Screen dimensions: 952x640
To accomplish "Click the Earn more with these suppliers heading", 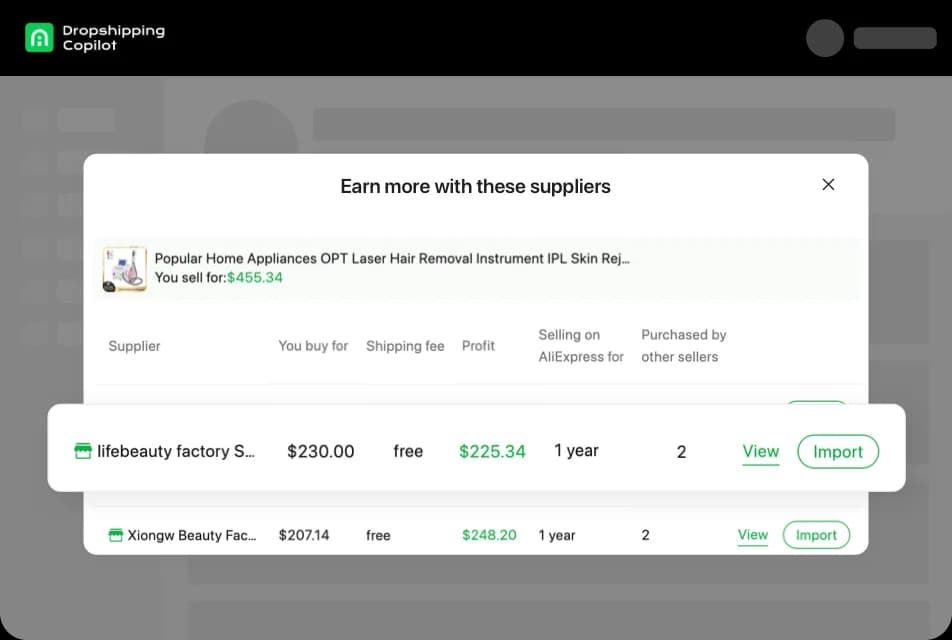I will click(475, 186).
